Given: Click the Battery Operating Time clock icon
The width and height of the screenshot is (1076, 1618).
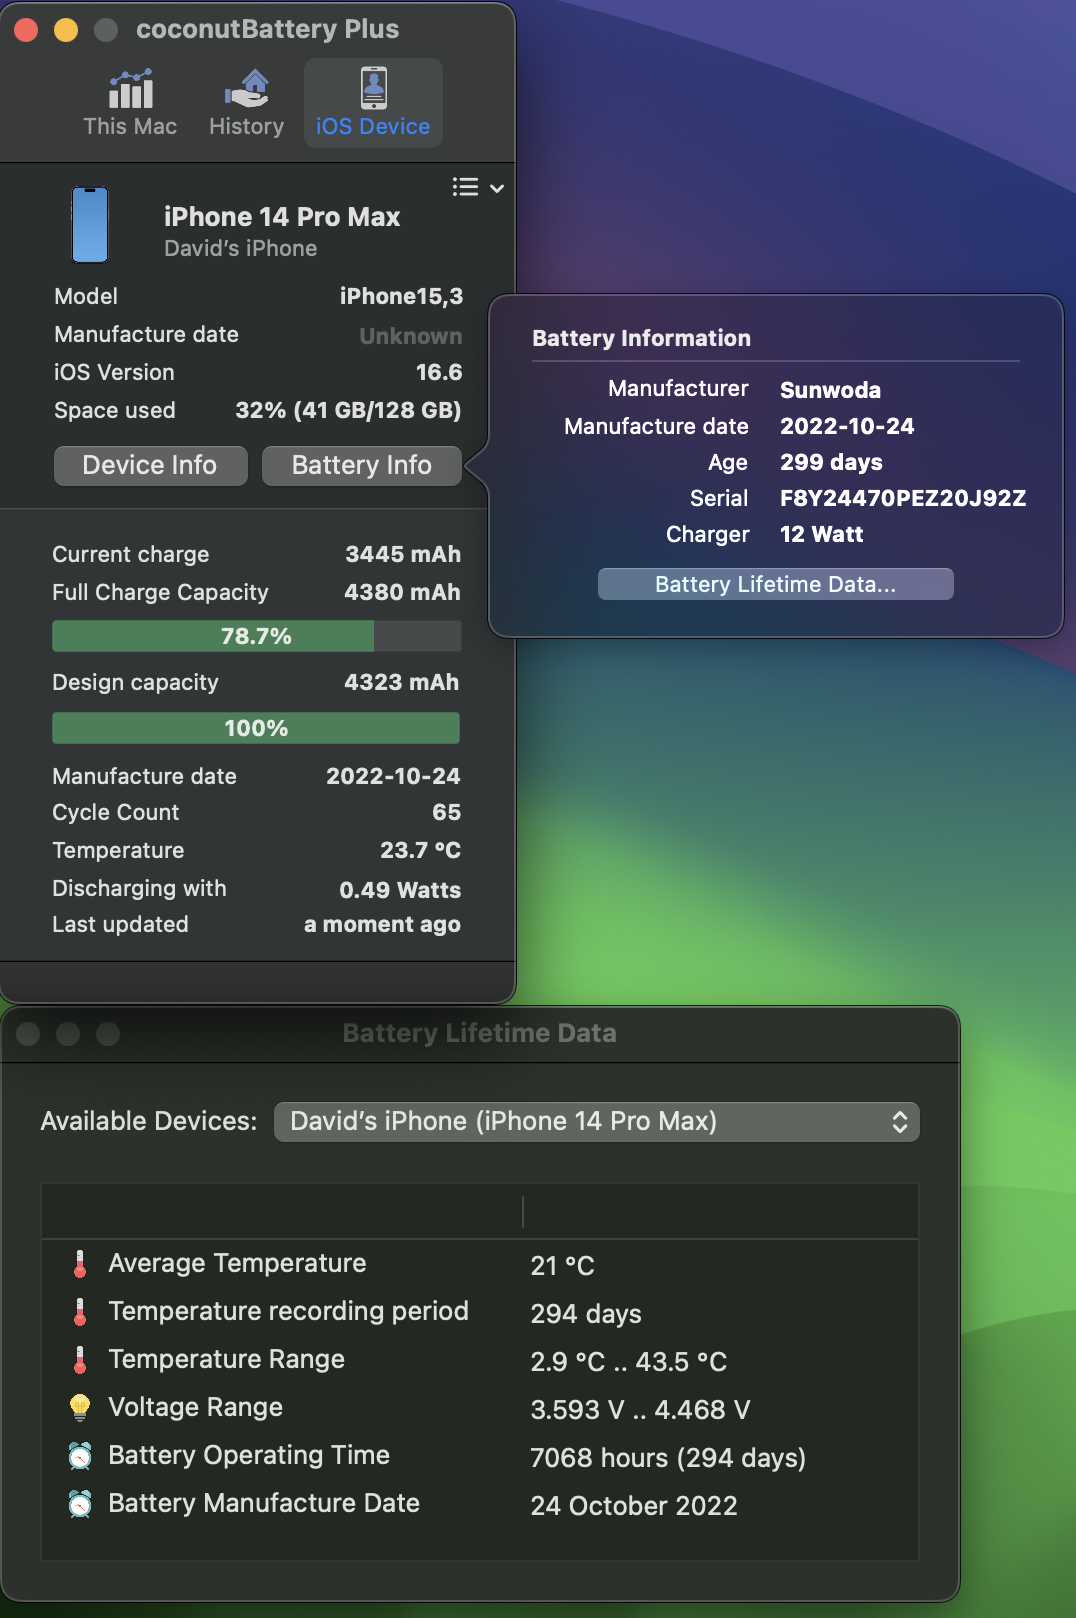Looking at the screenshot, I should point(80,1456).
